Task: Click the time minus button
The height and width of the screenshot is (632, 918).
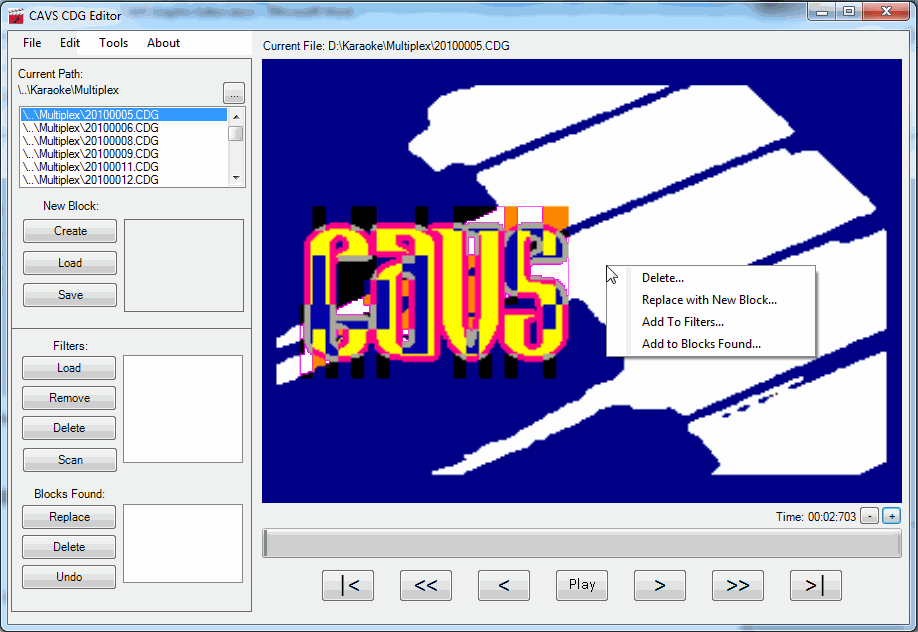Action: (870, 516)
